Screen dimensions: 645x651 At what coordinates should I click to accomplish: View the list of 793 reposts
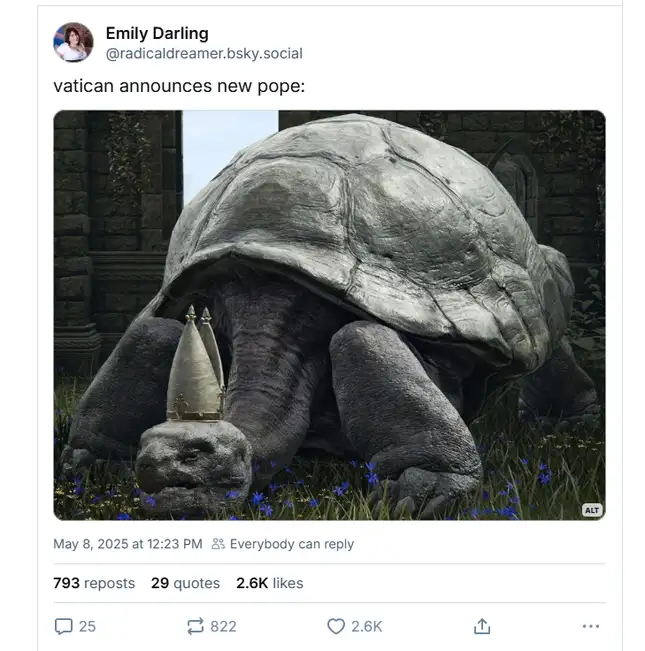click(94, 583)
